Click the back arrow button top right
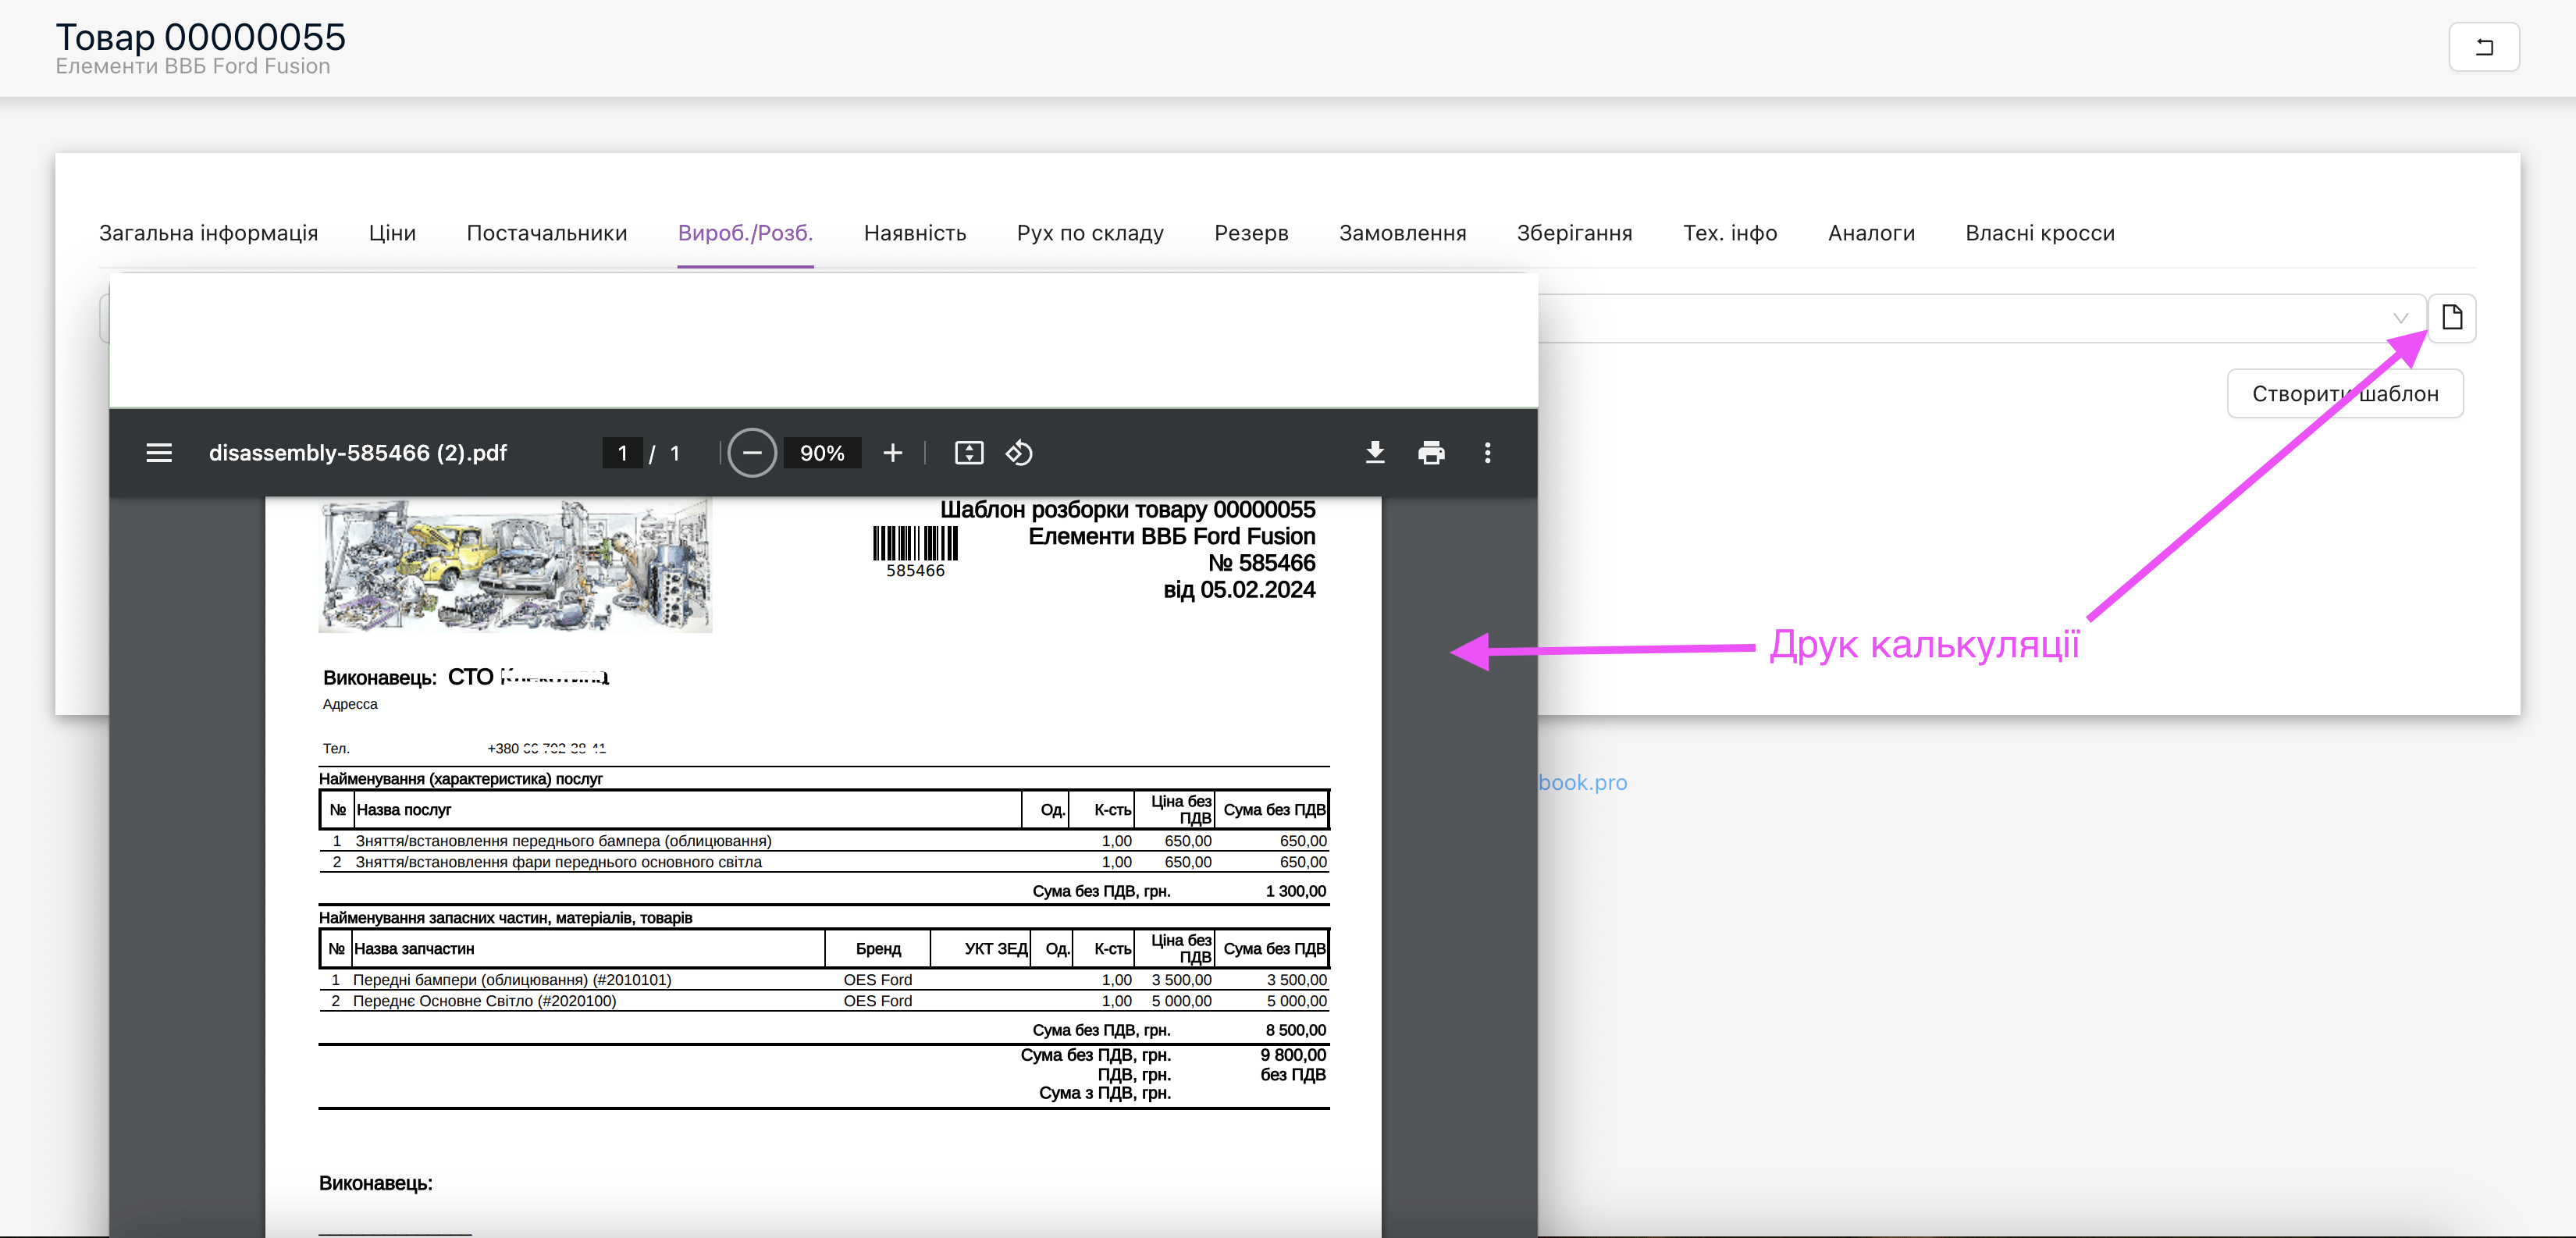 pyautogui.click(x=2483, y=47)
